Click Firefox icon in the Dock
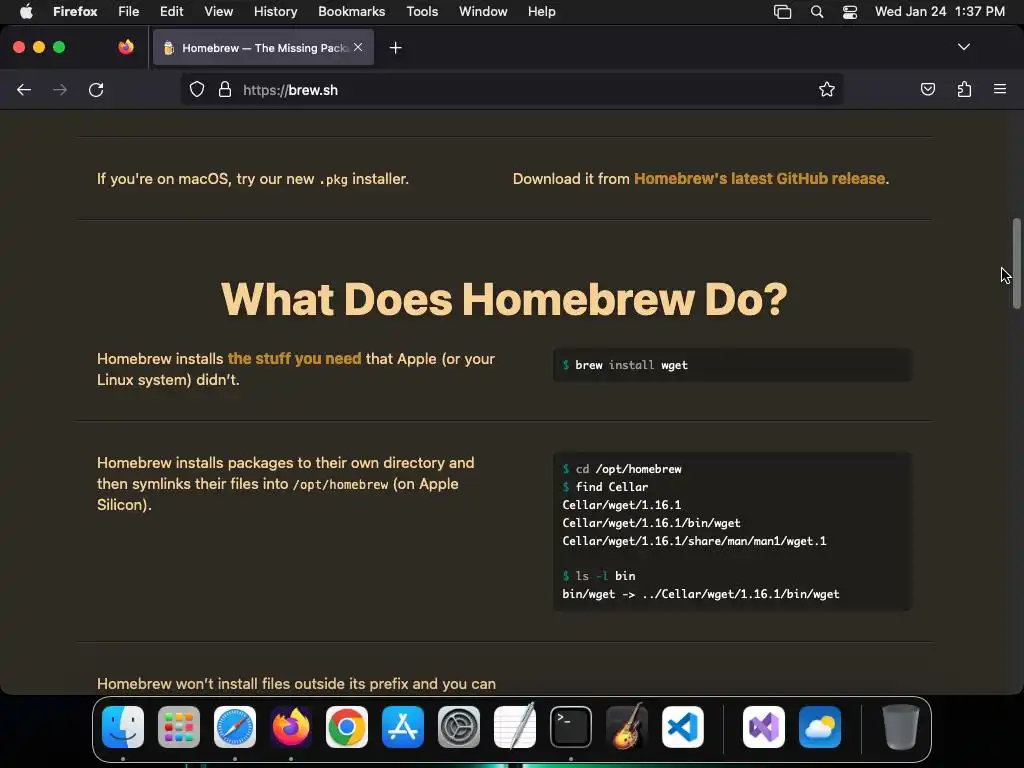This screenshot has width=1024, height=768. click(291, 727)
